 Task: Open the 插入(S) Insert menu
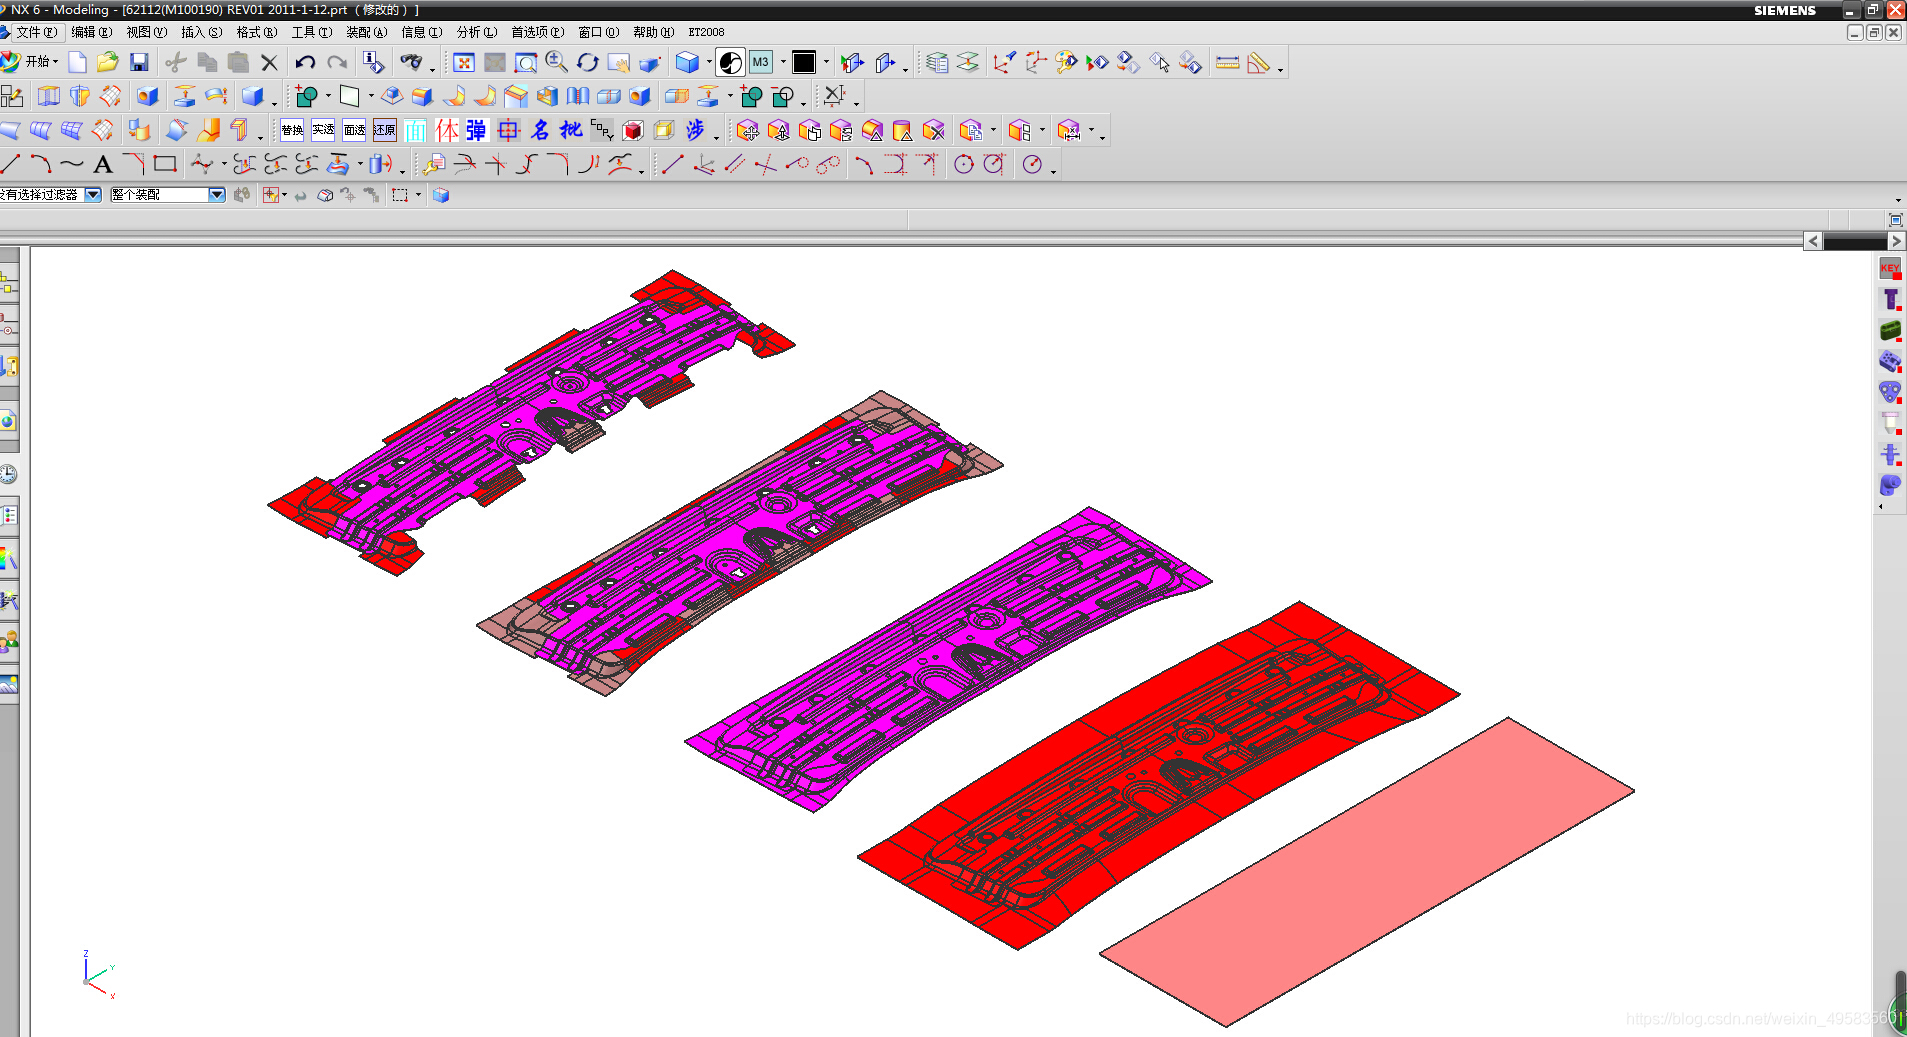[x=201, y=32]
